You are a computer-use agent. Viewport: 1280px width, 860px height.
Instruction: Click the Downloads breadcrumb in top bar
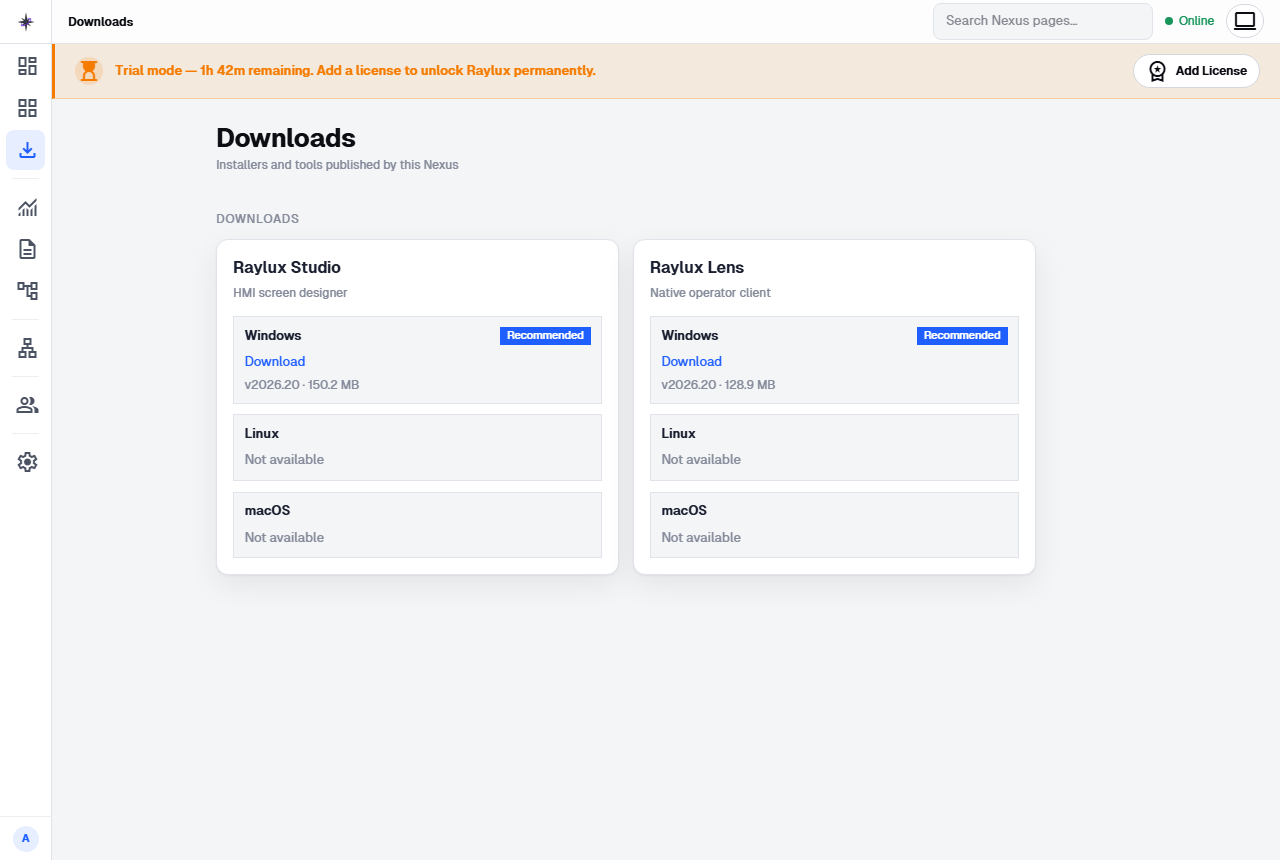pos(100,21)
